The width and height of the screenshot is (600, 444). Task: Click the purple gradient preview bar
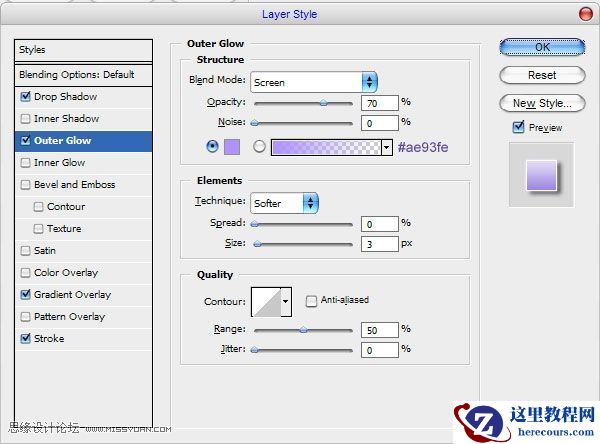coord(326,147)
